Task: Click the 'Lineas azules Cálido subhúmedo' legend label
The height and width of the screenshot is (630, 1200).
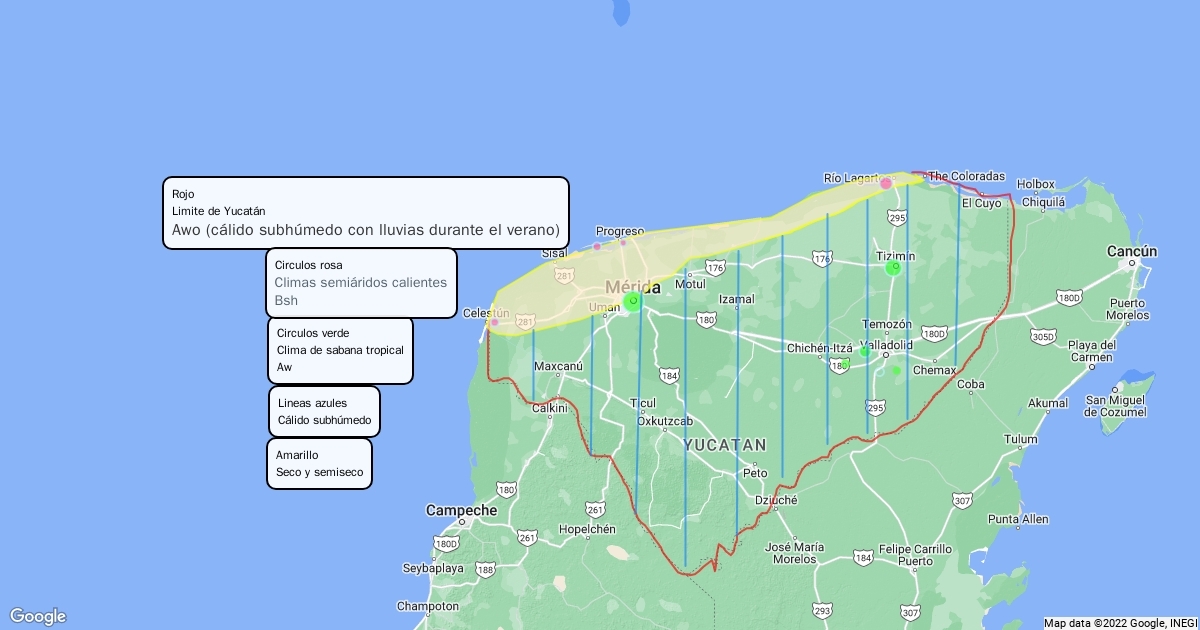Action: point(324,411)
